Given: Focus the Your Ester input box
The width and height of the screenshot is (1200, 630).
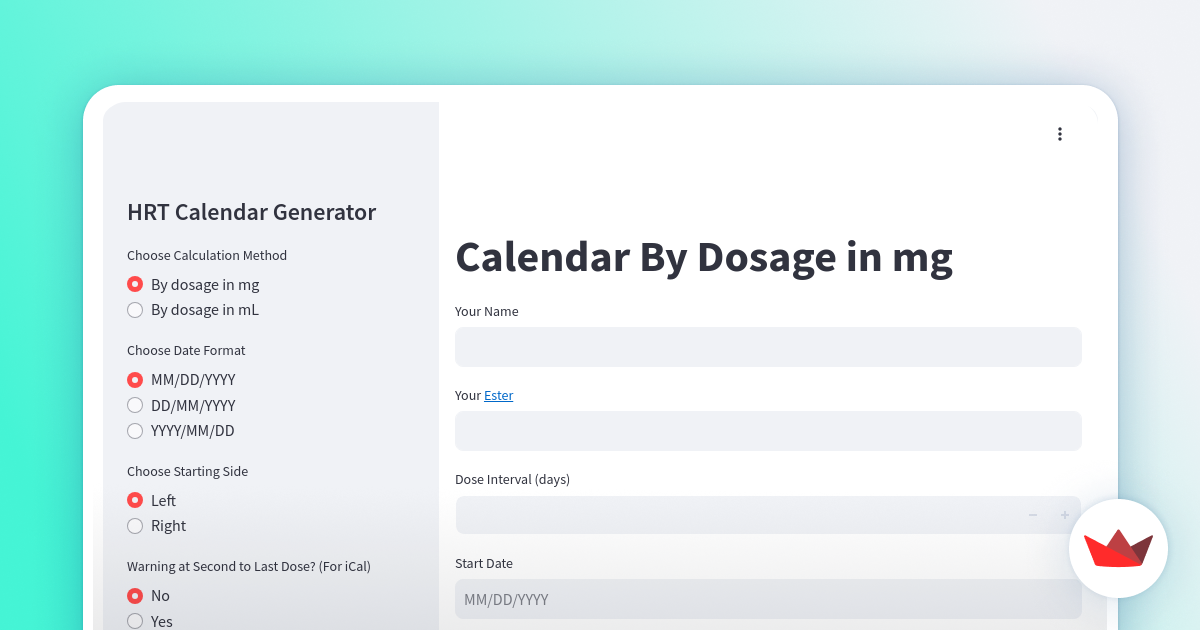Looking at the screenshot, I should click(768, 431).
